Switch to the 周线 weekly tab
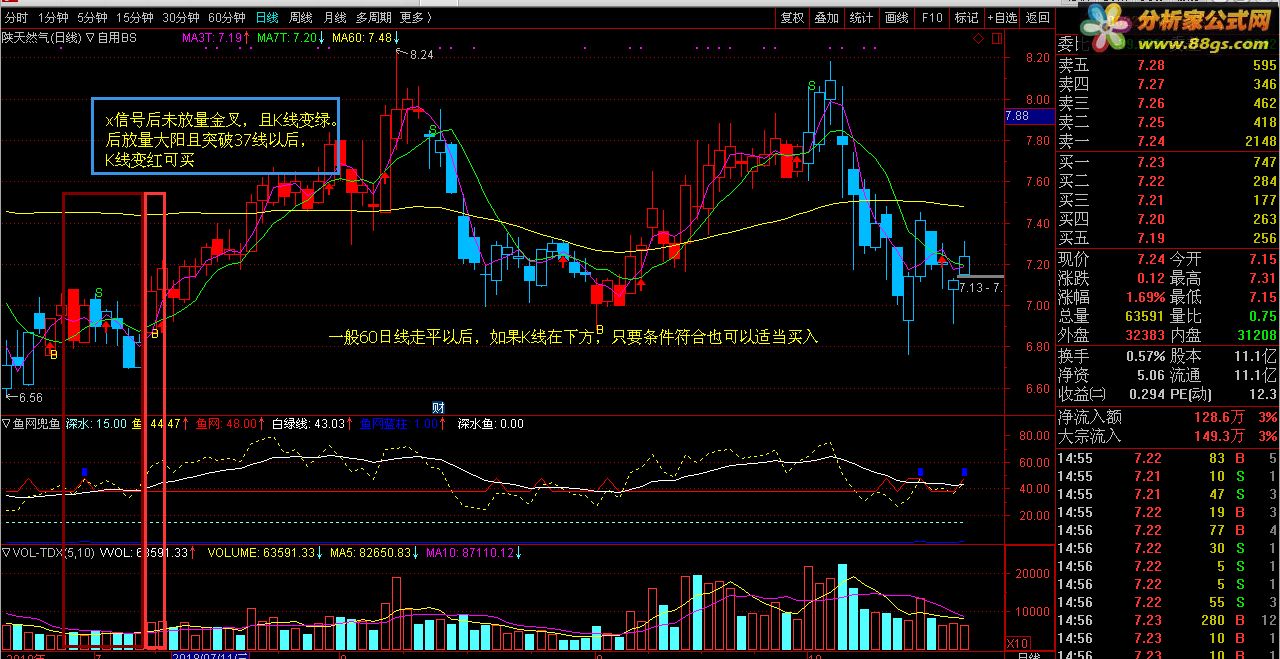 click(x=300, y=18)
